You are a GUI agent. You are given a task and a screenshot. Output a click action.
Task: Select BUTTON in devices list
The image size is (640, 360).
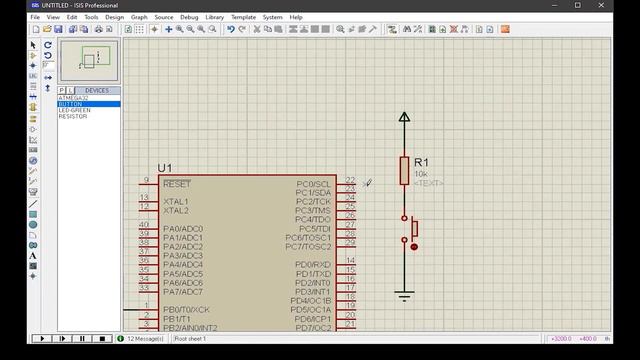point(89,104)
